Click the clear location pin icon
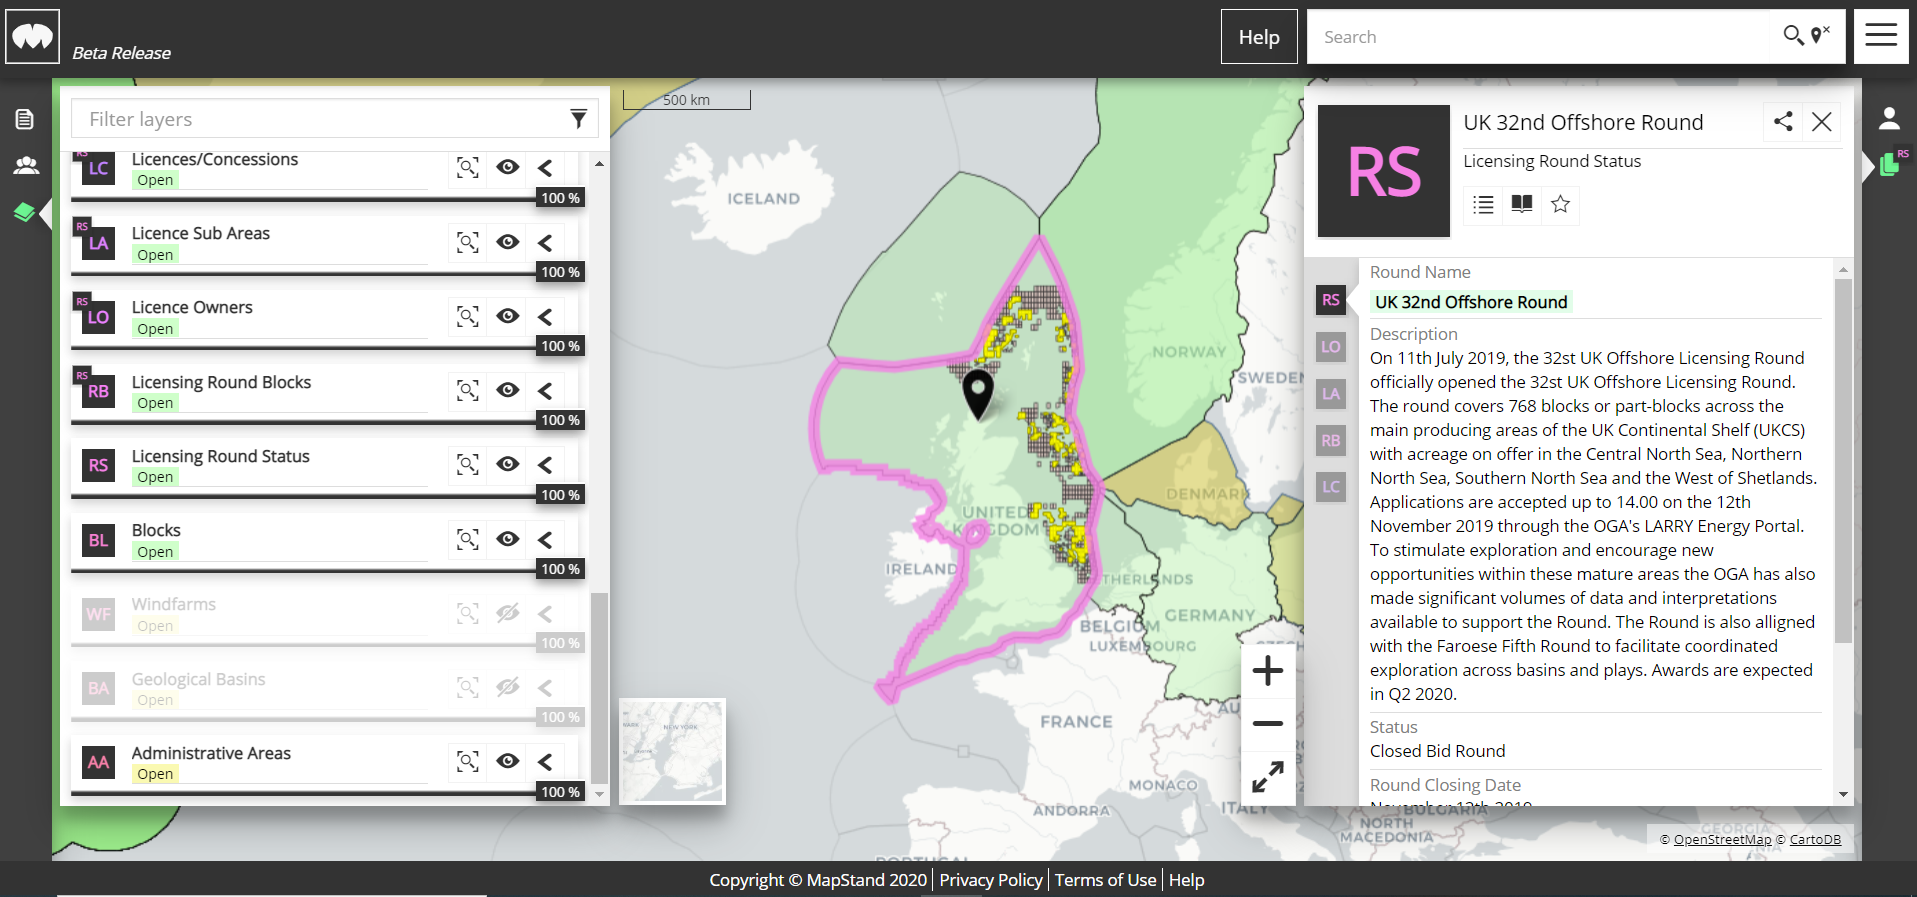 [1820, 35]
